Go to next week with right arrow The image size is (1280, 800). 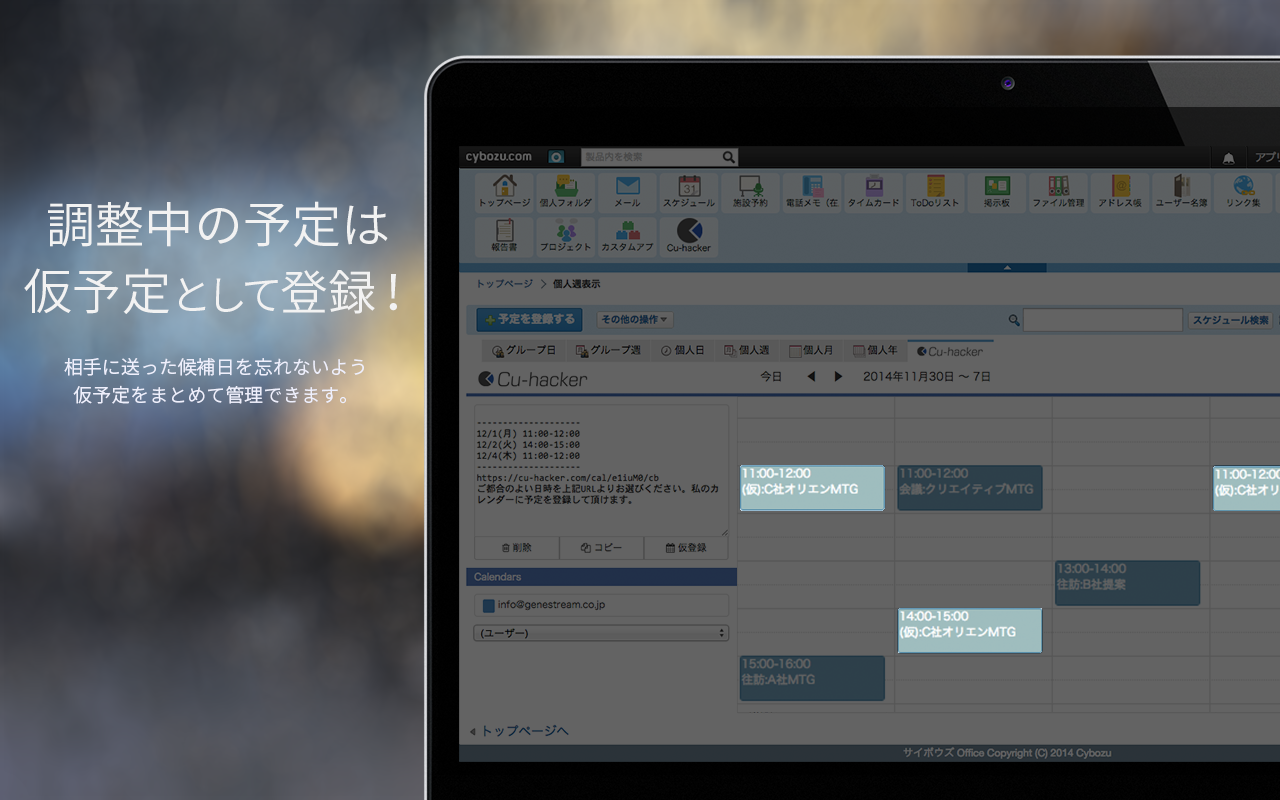pyautogui.click(x=838, y=377)
